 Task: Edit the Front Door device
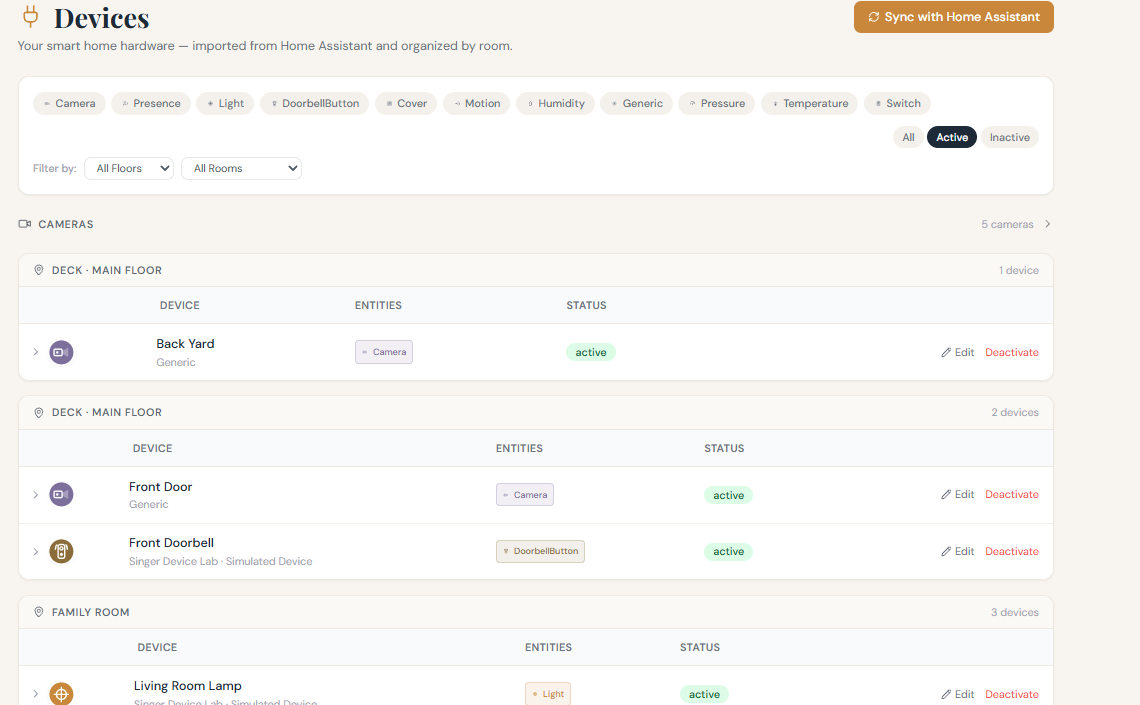point(958,494)
